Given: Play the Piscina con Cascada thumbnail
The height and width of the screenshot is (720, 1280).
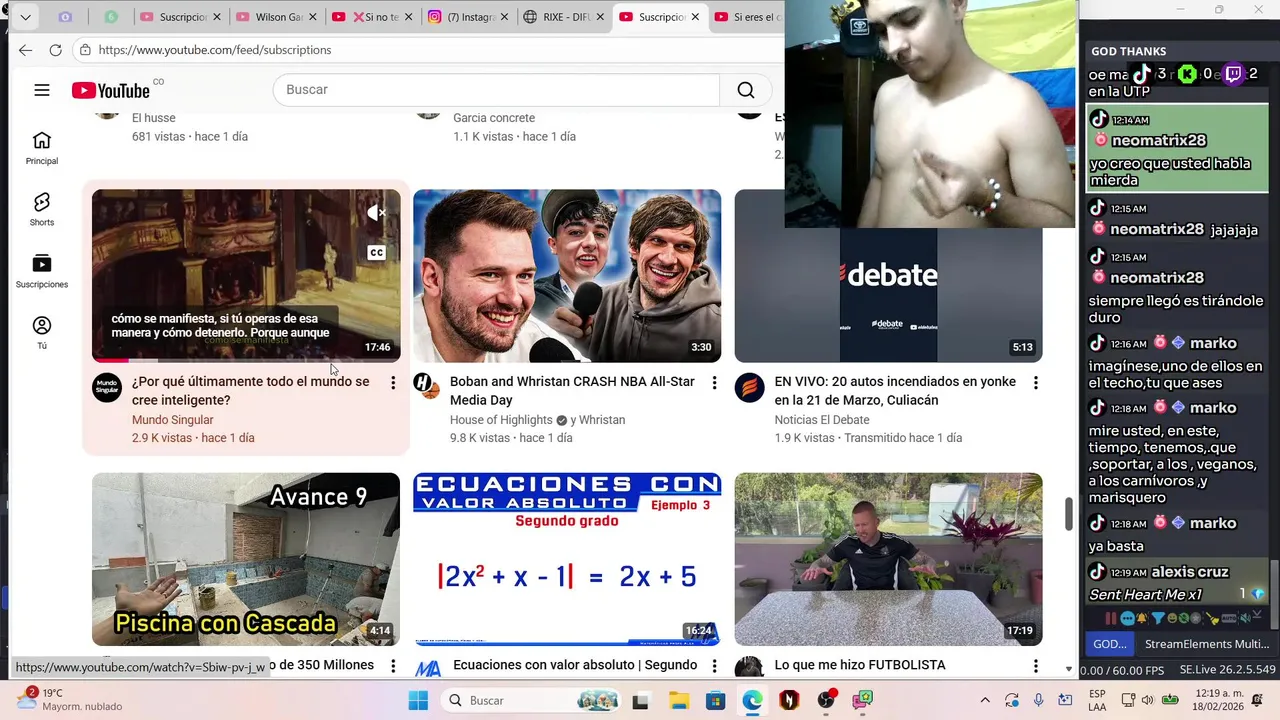Looking at the screenshot, I should pyautogui.click(x=246, y=559).
